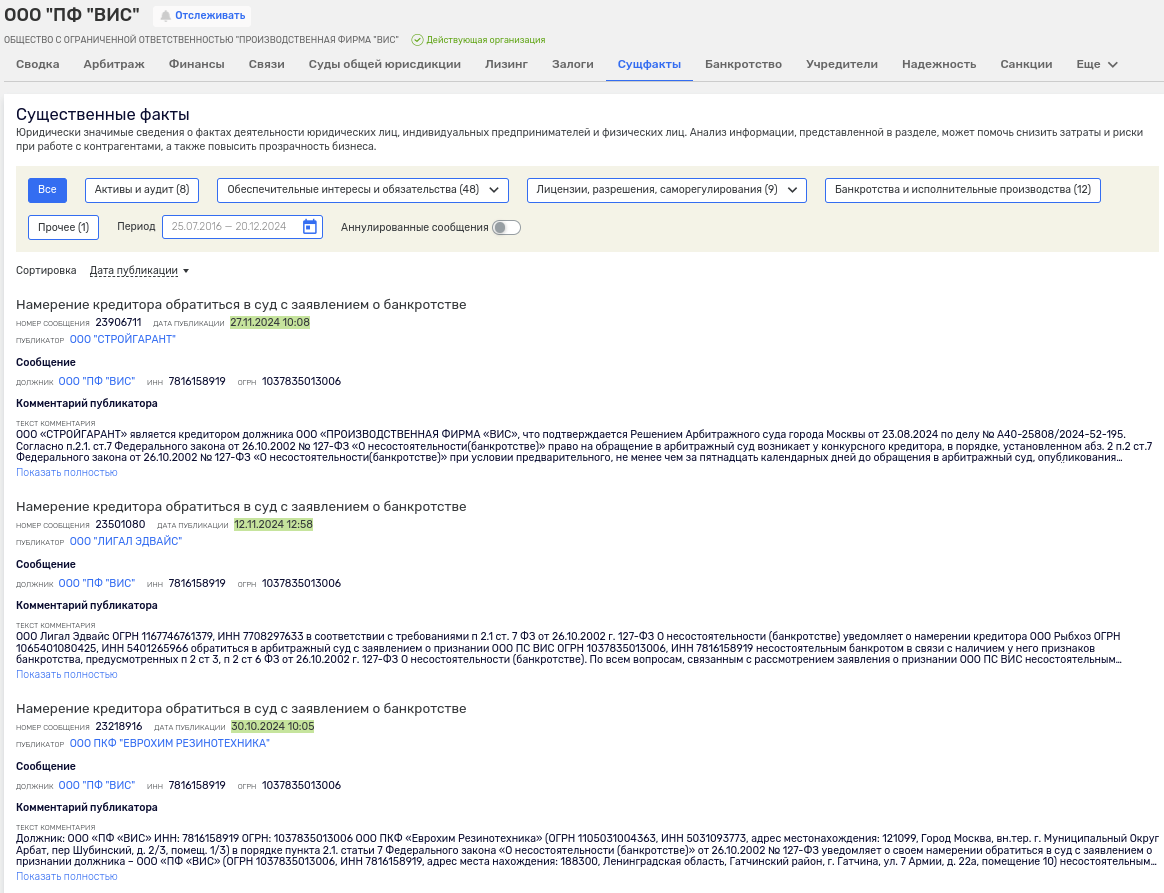Viewport: 1164px width, 893px height.
Task: Expand Лицензии, разрешения, саморегулирования dropdown
Action: point(667,190)
